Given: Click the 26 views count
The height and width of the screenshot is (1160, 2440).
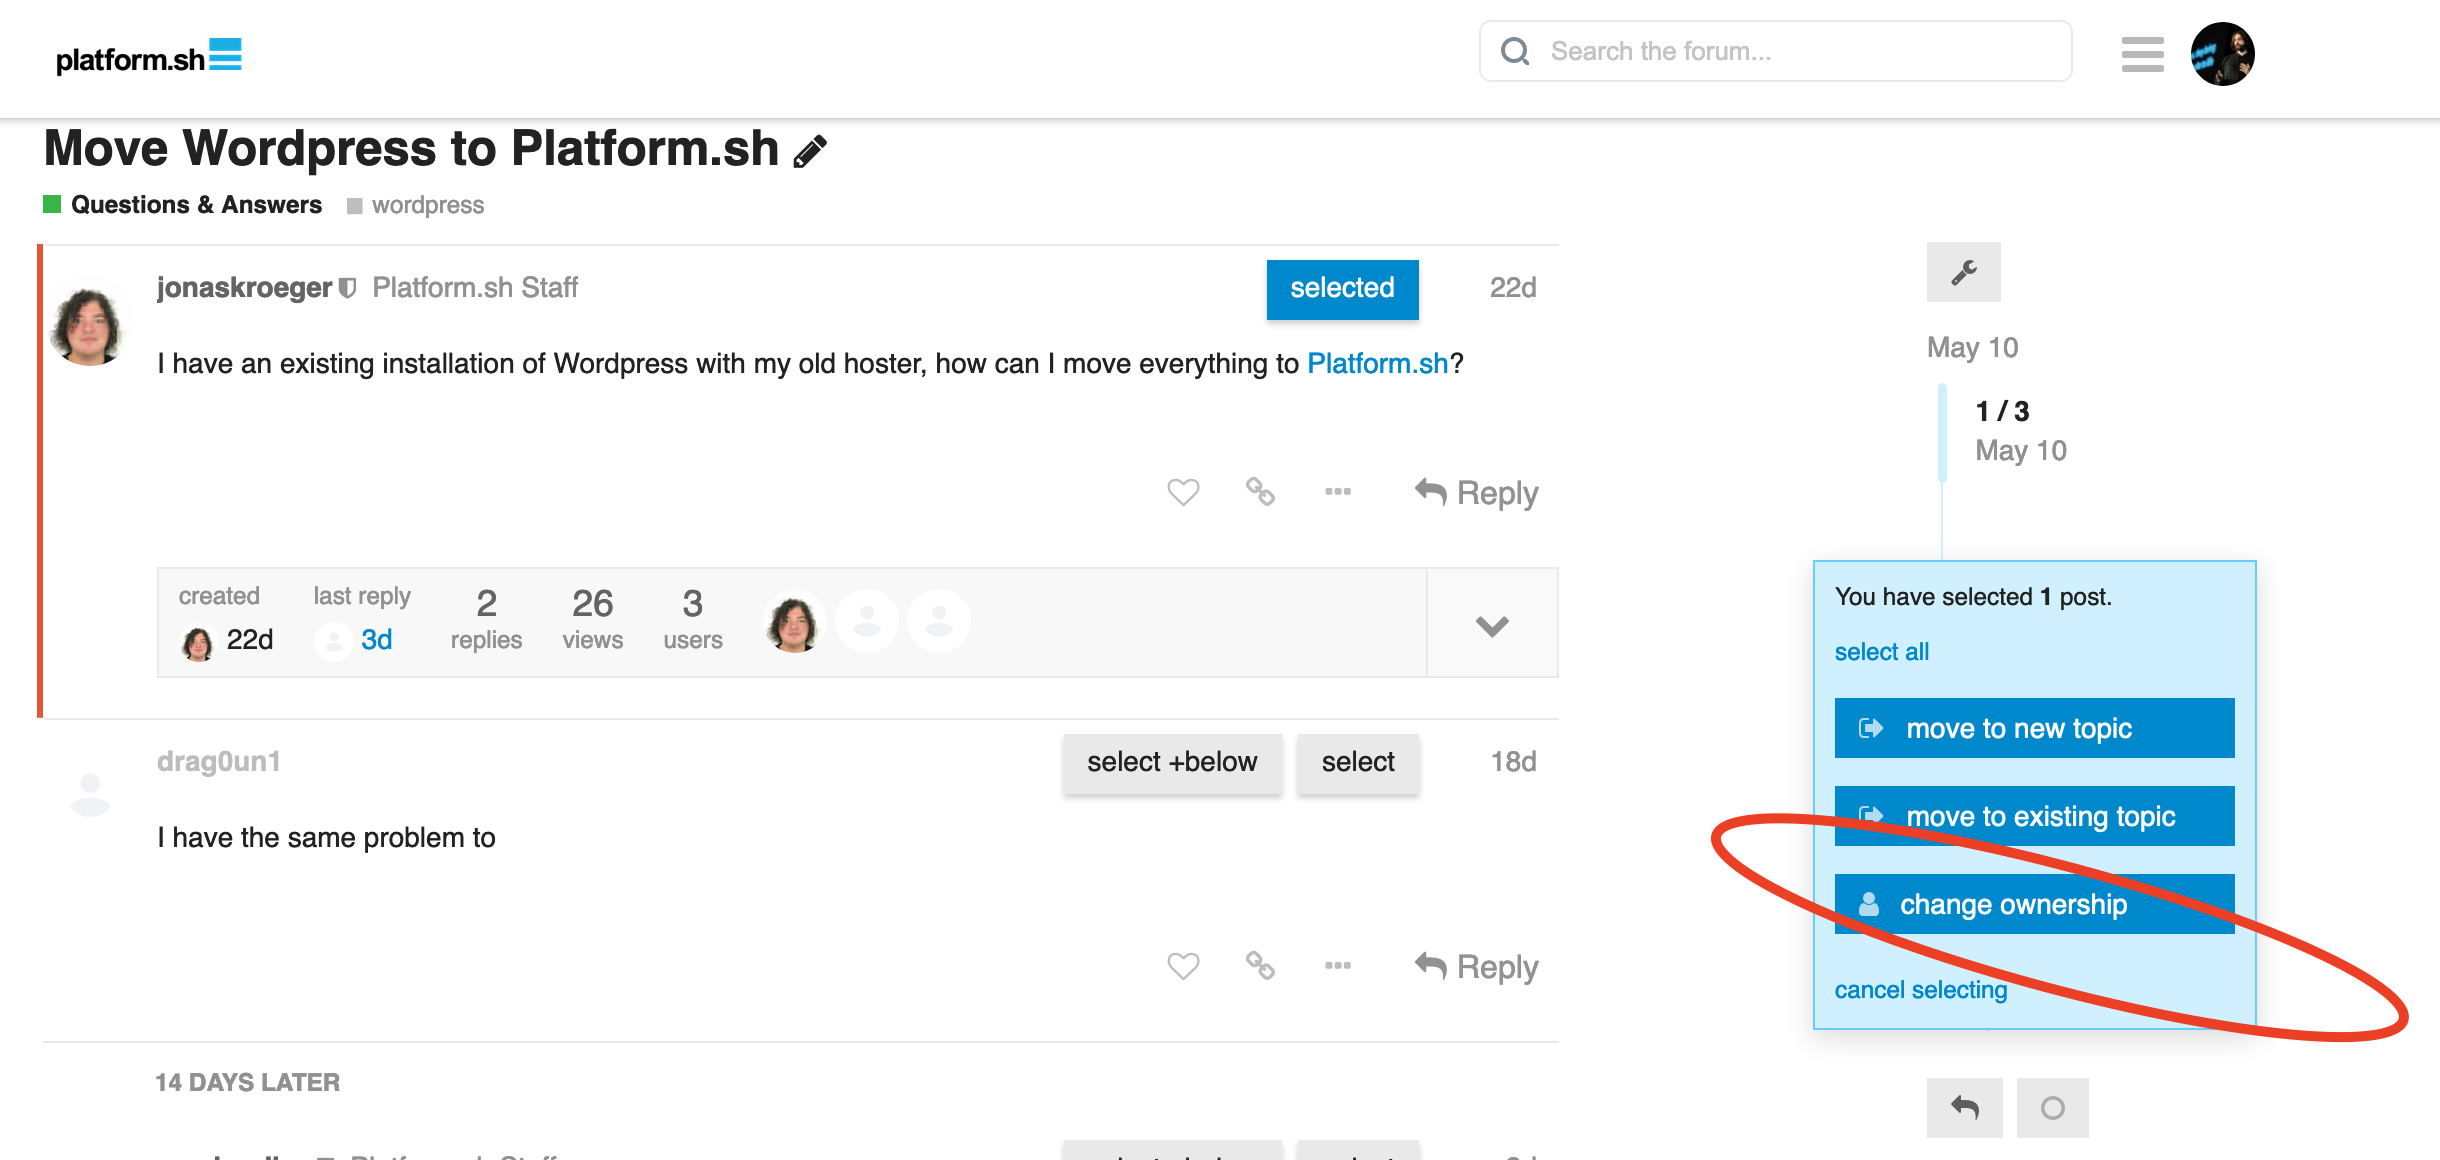Looking at the screenshot, I should (592, 620).
